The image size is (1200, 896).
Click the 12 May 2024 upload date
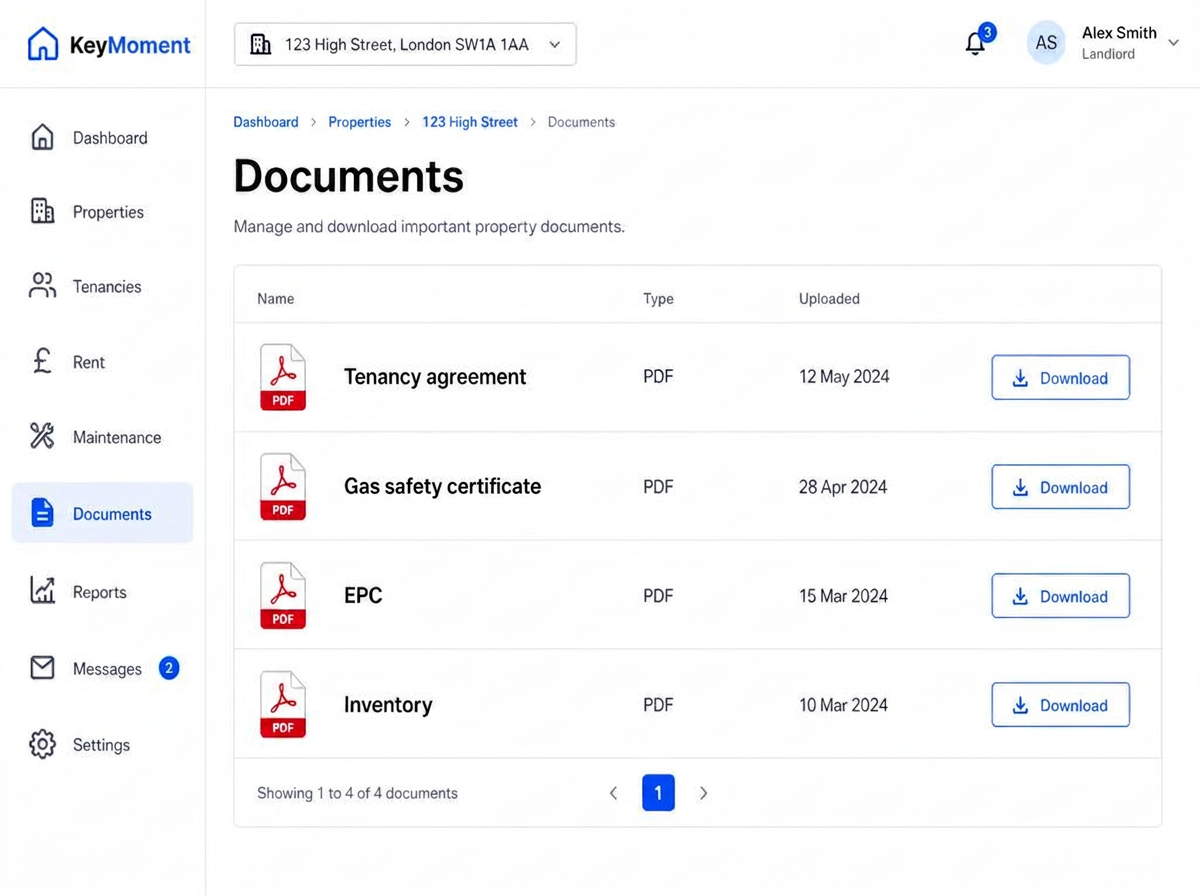[844, 377]
